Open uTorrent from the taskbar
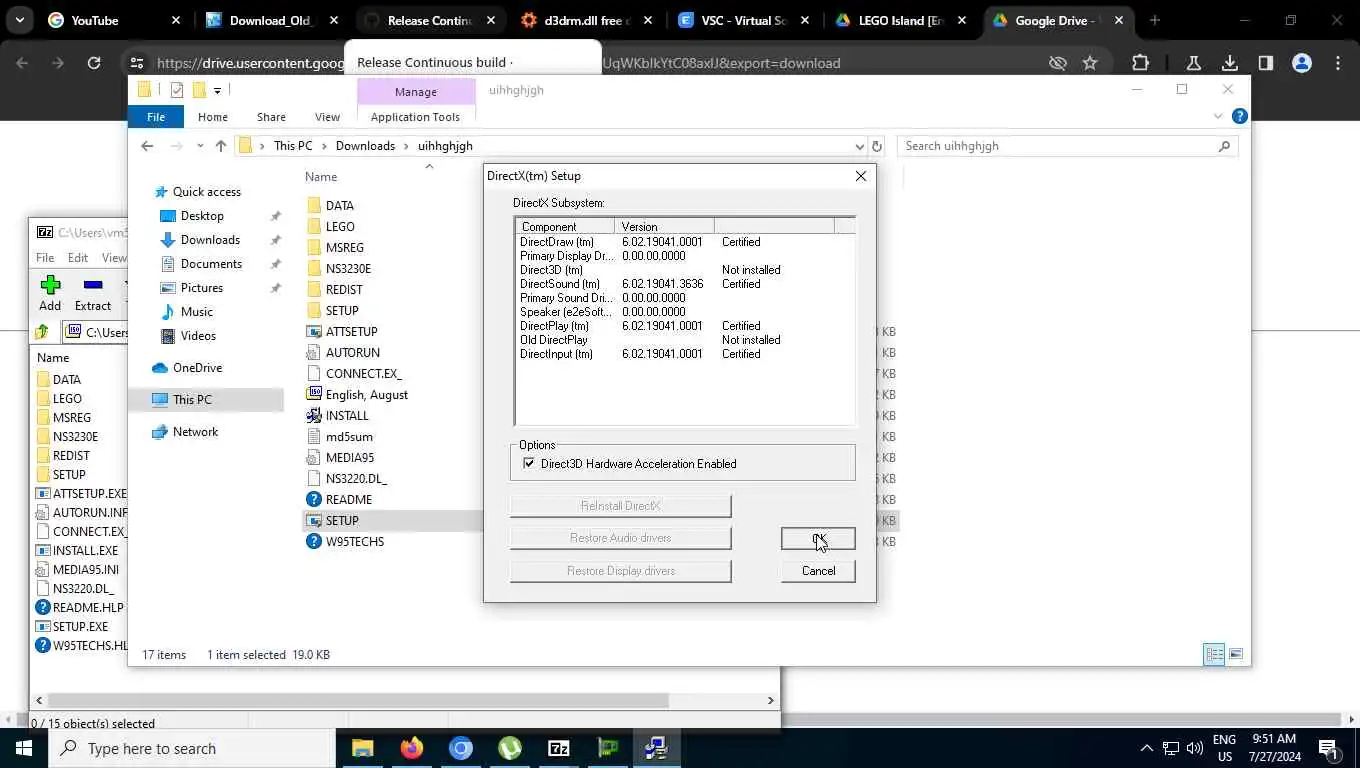1360x768 pixels. coord(510,748)
